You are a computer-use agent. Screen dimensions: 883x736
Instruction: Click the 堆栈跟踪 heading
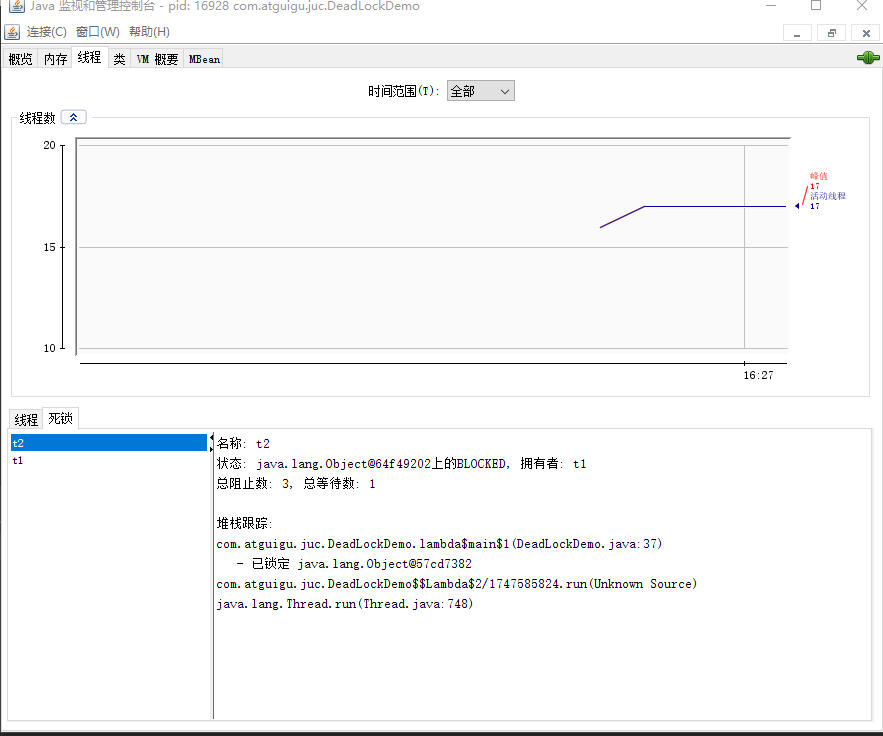click(x=244, y=524)
